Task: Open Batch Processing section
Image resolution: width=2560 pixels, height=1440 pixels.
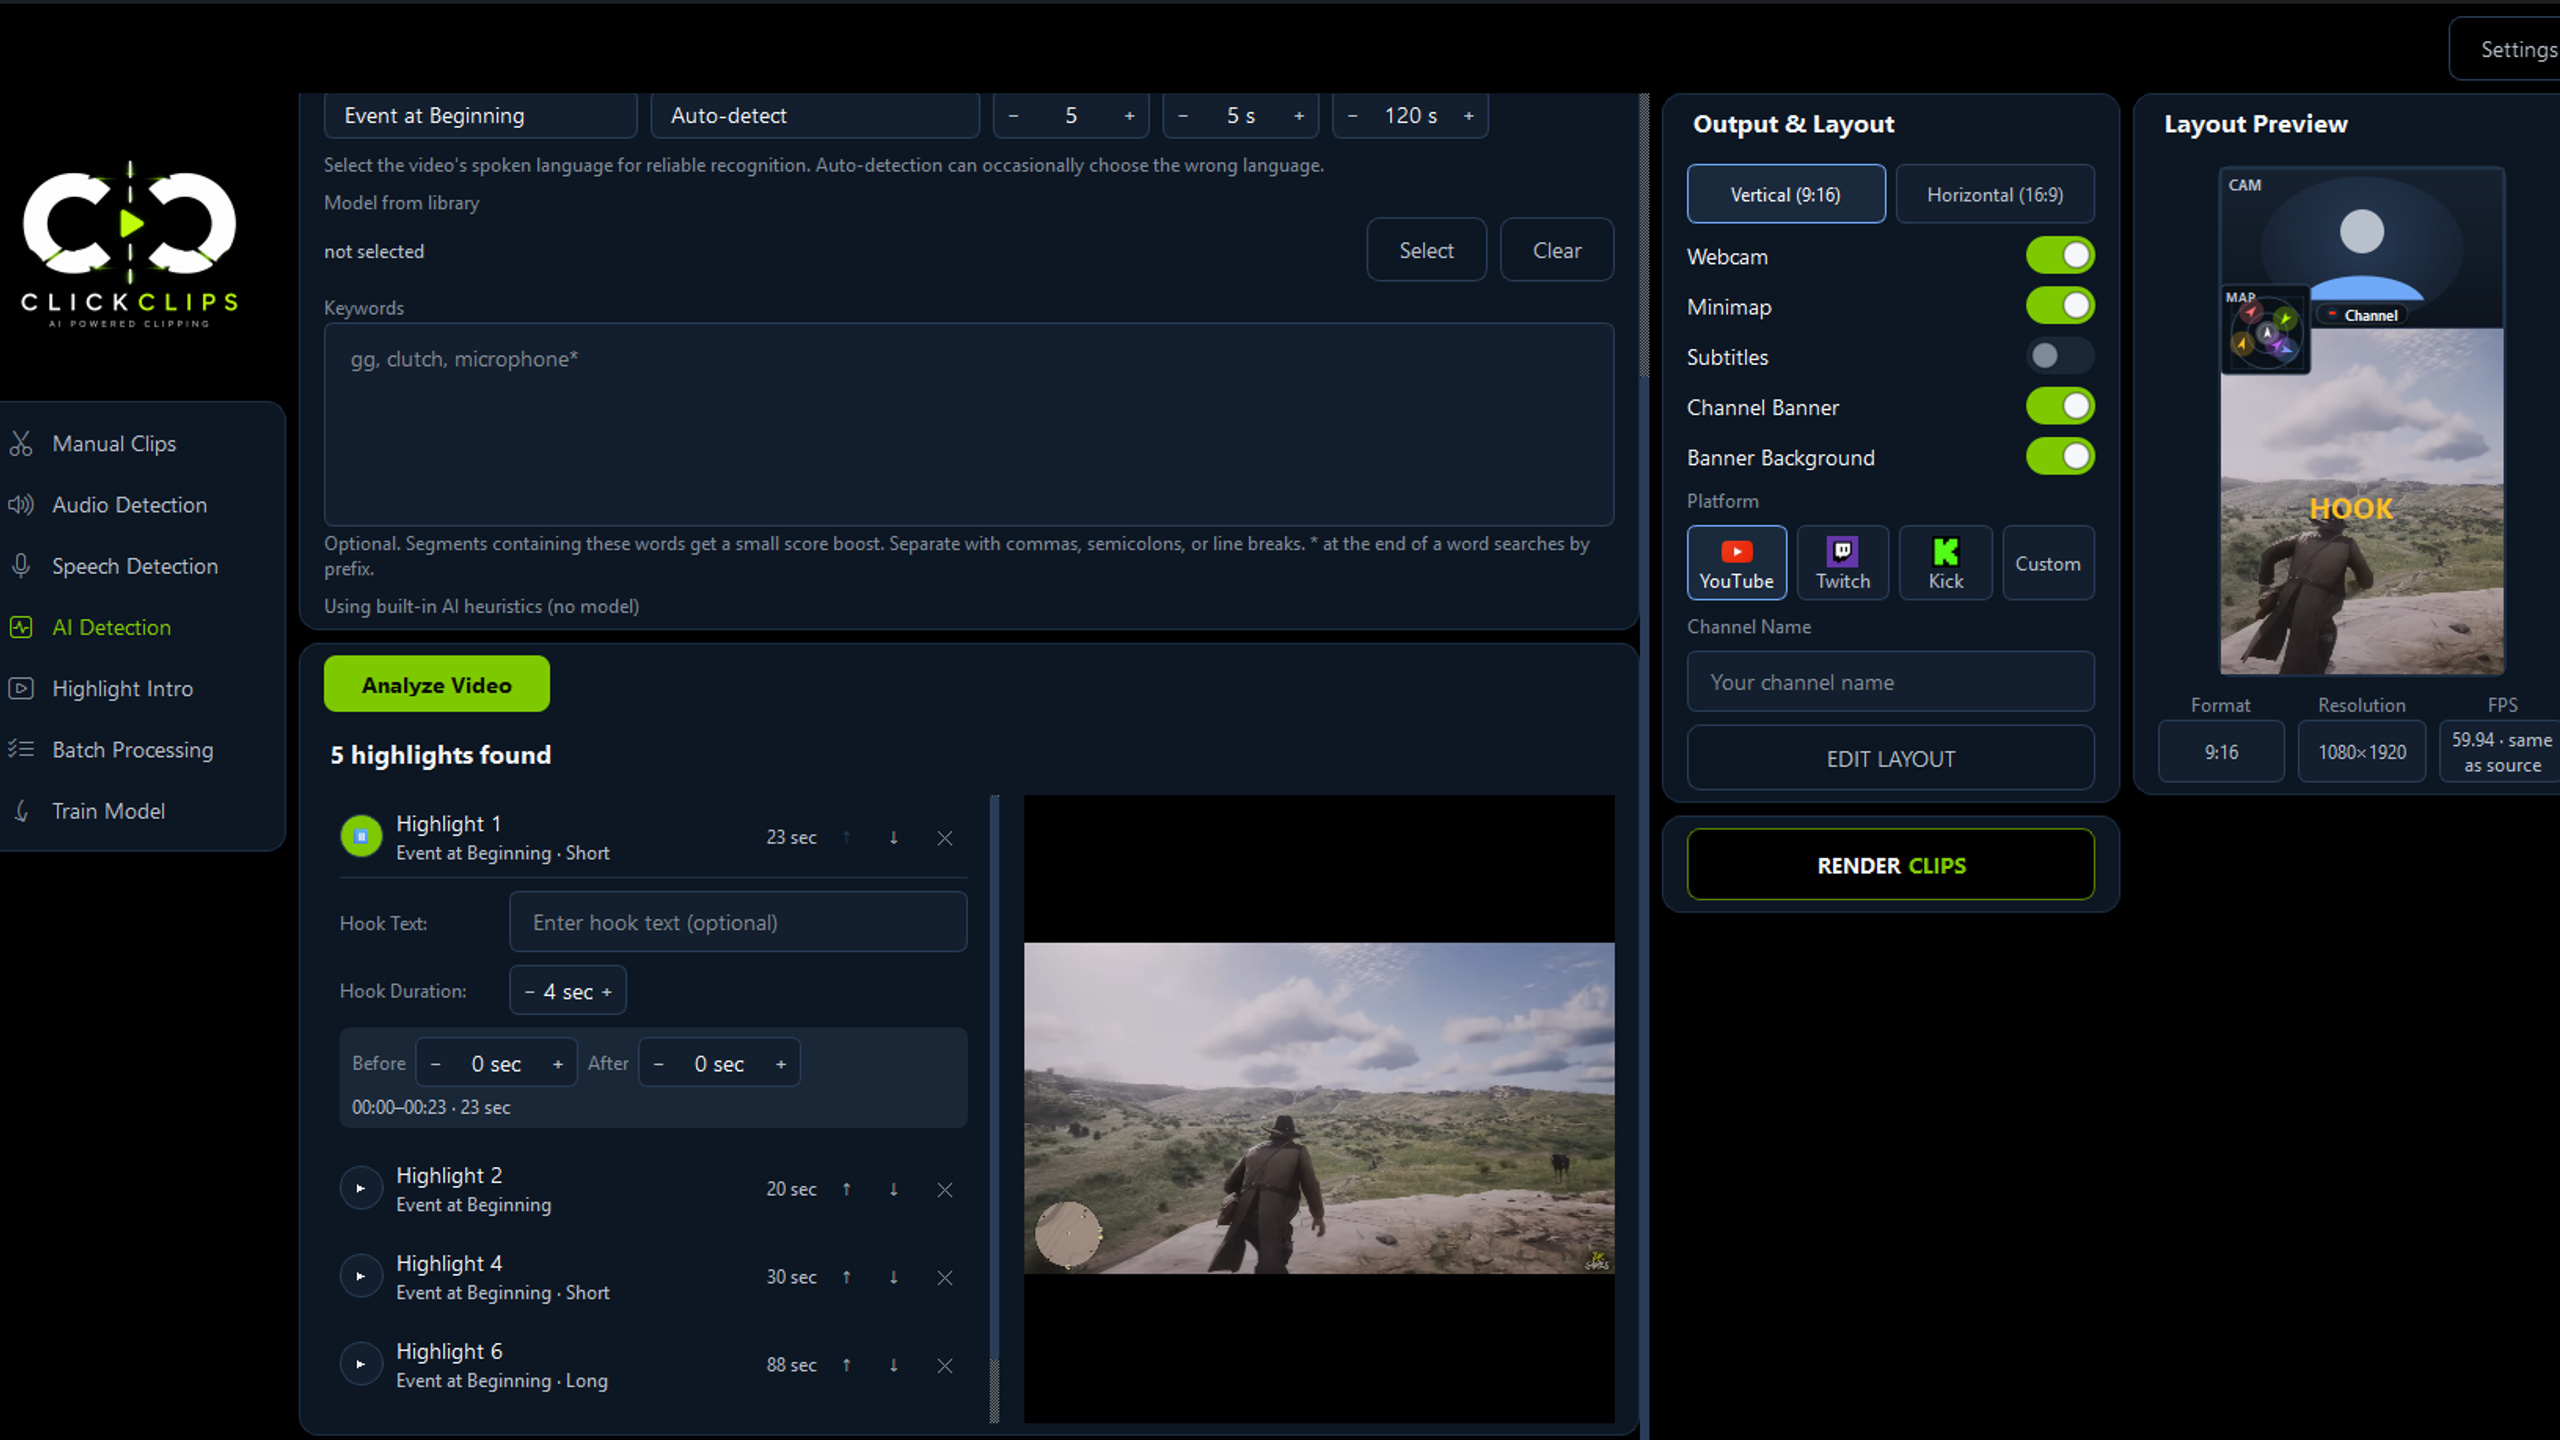Action: tap(133, 749)
